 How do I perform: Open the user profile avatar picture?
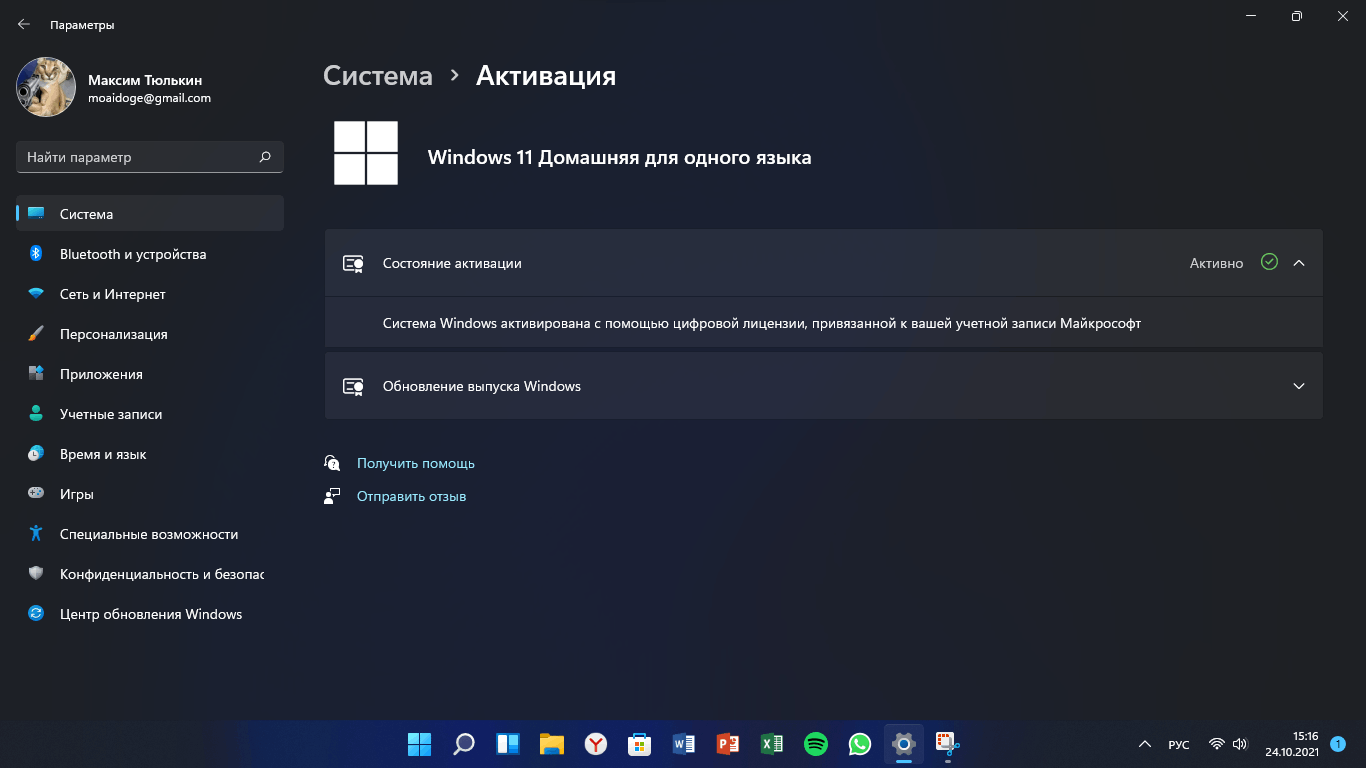coord(46,87)
